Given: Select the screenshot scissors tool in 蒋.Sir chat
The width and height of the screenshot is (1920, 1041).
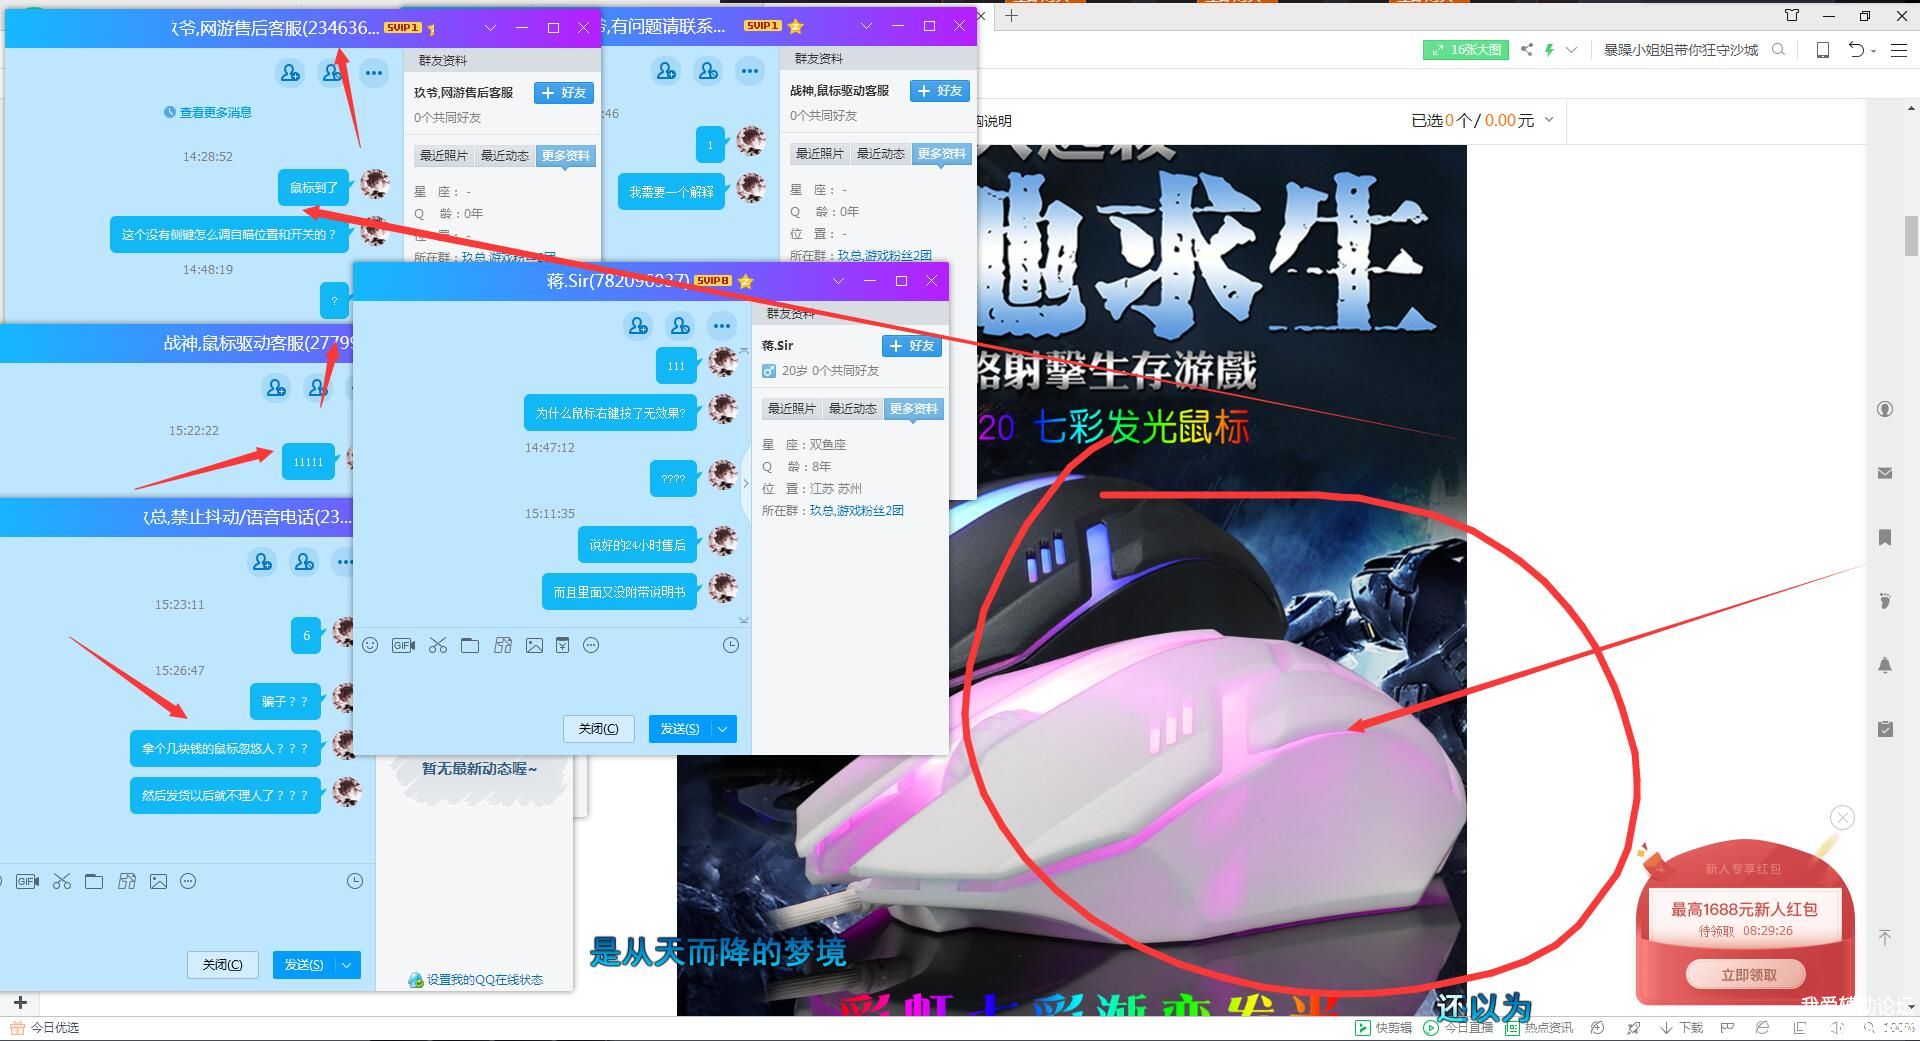Looking at the screenshot, I should (x=438, y=646).
